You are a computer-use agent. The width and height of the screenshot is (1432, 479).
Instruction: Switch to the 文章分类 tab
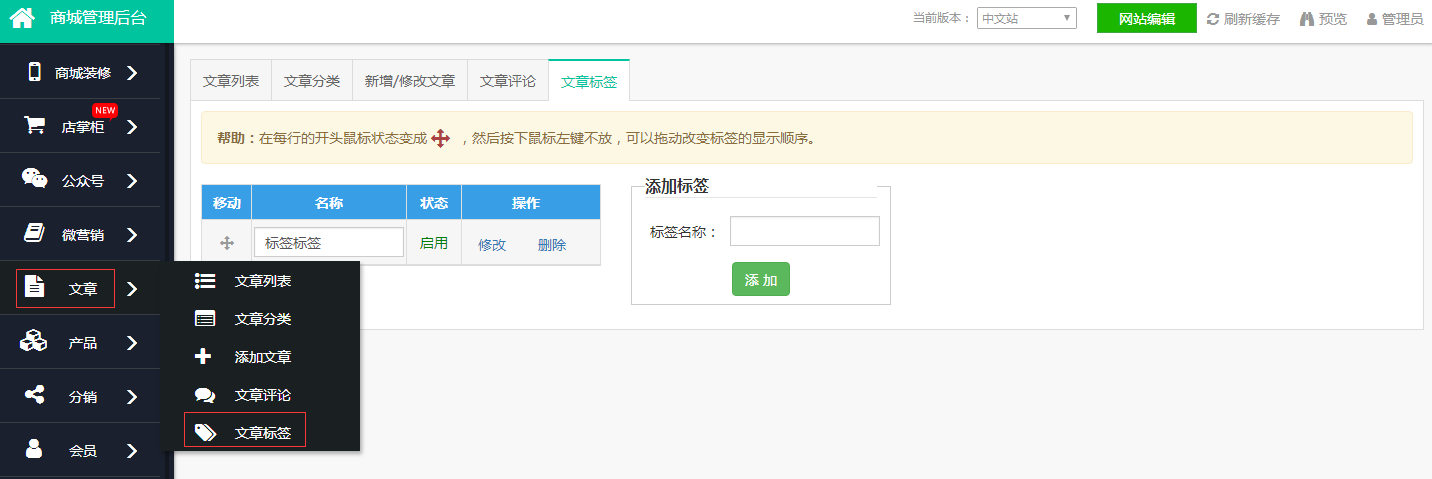click(x=312, y=81)
